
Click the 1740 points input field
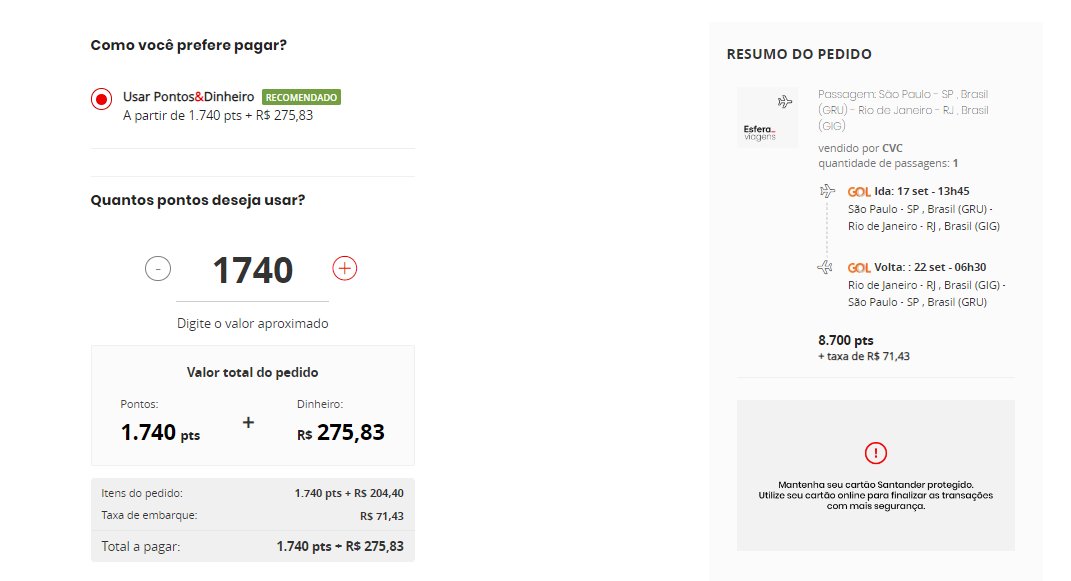(253, 270)
